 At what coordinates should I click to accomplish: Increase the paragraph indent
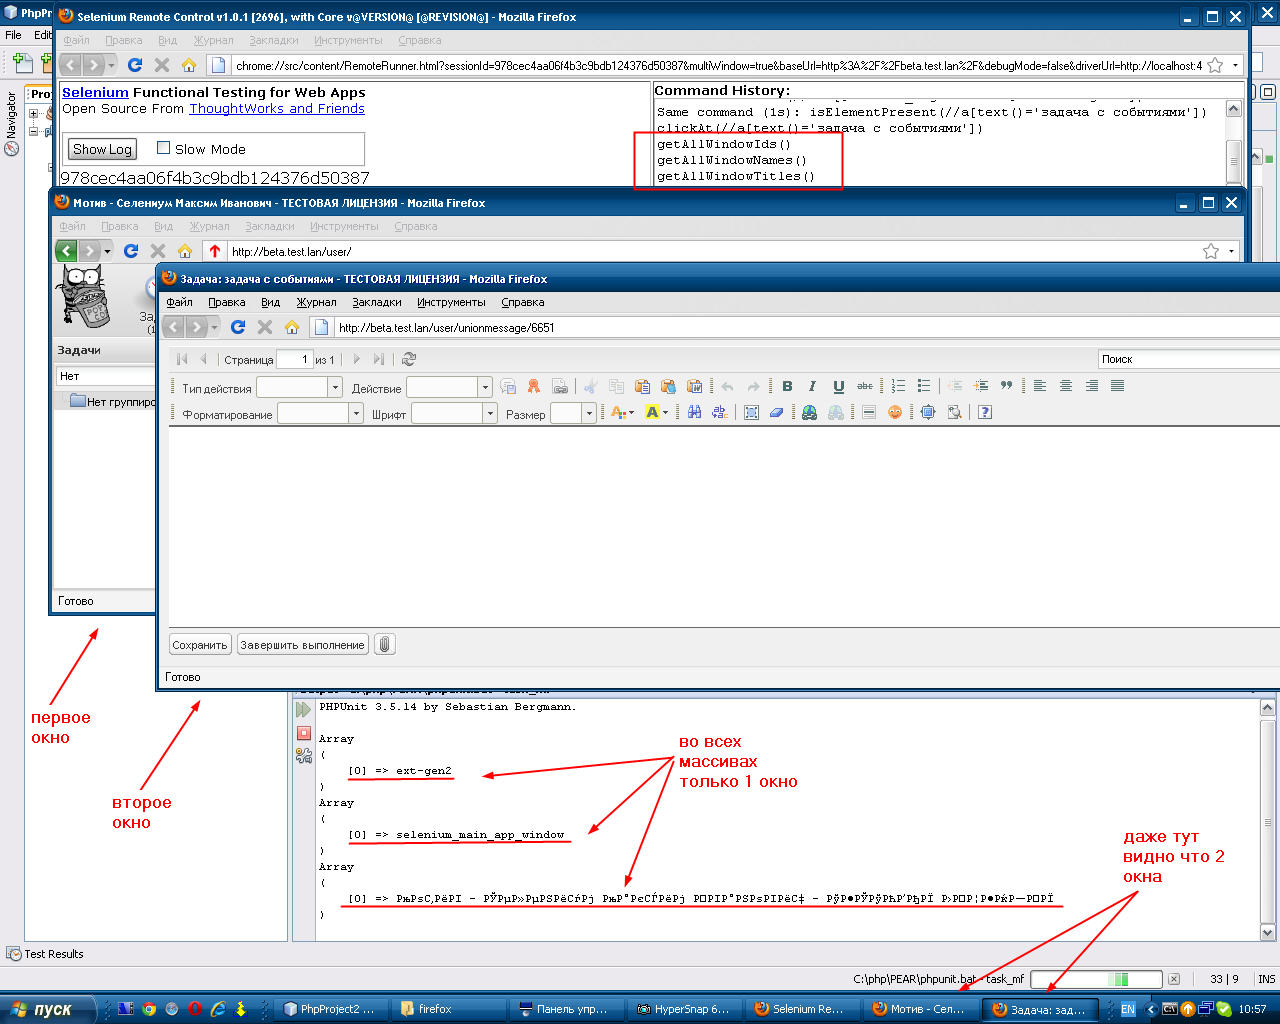click(x=981, y=386)
